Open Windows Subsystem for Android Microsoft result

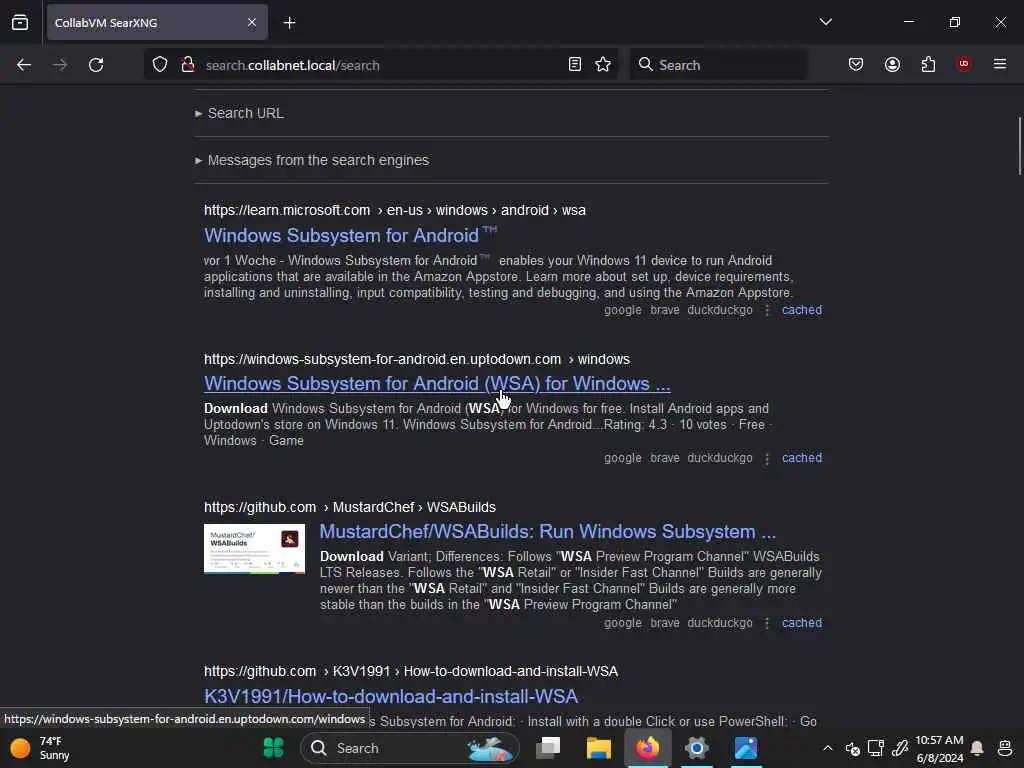351,235
